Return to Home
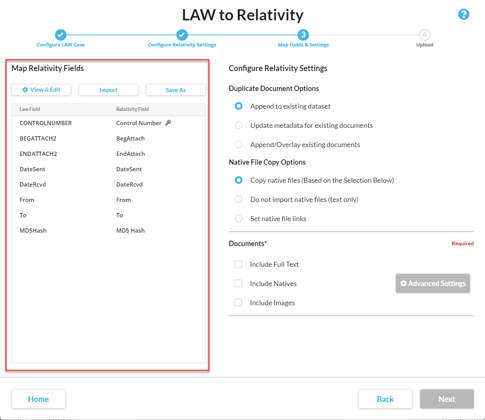The height and width of the screenshot is (420, 485). [x=38, y=399]
